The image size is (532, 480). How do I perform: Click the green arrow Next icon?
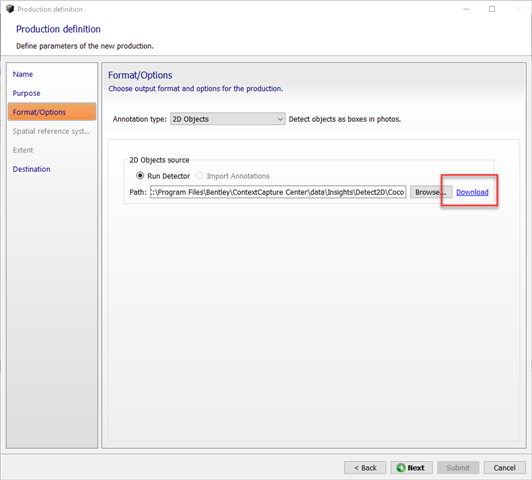click(401, 468)
